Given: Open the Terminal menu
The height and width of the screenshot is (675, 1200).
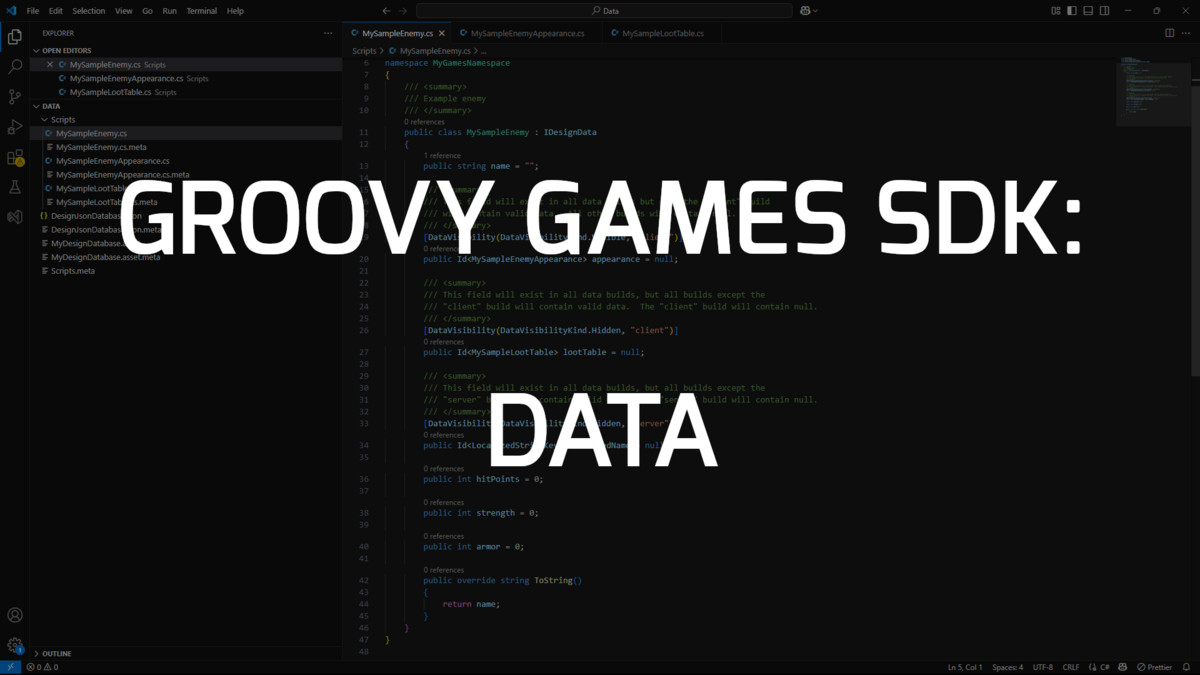Looking at the screenshot, I should click(x=201, y=11).
